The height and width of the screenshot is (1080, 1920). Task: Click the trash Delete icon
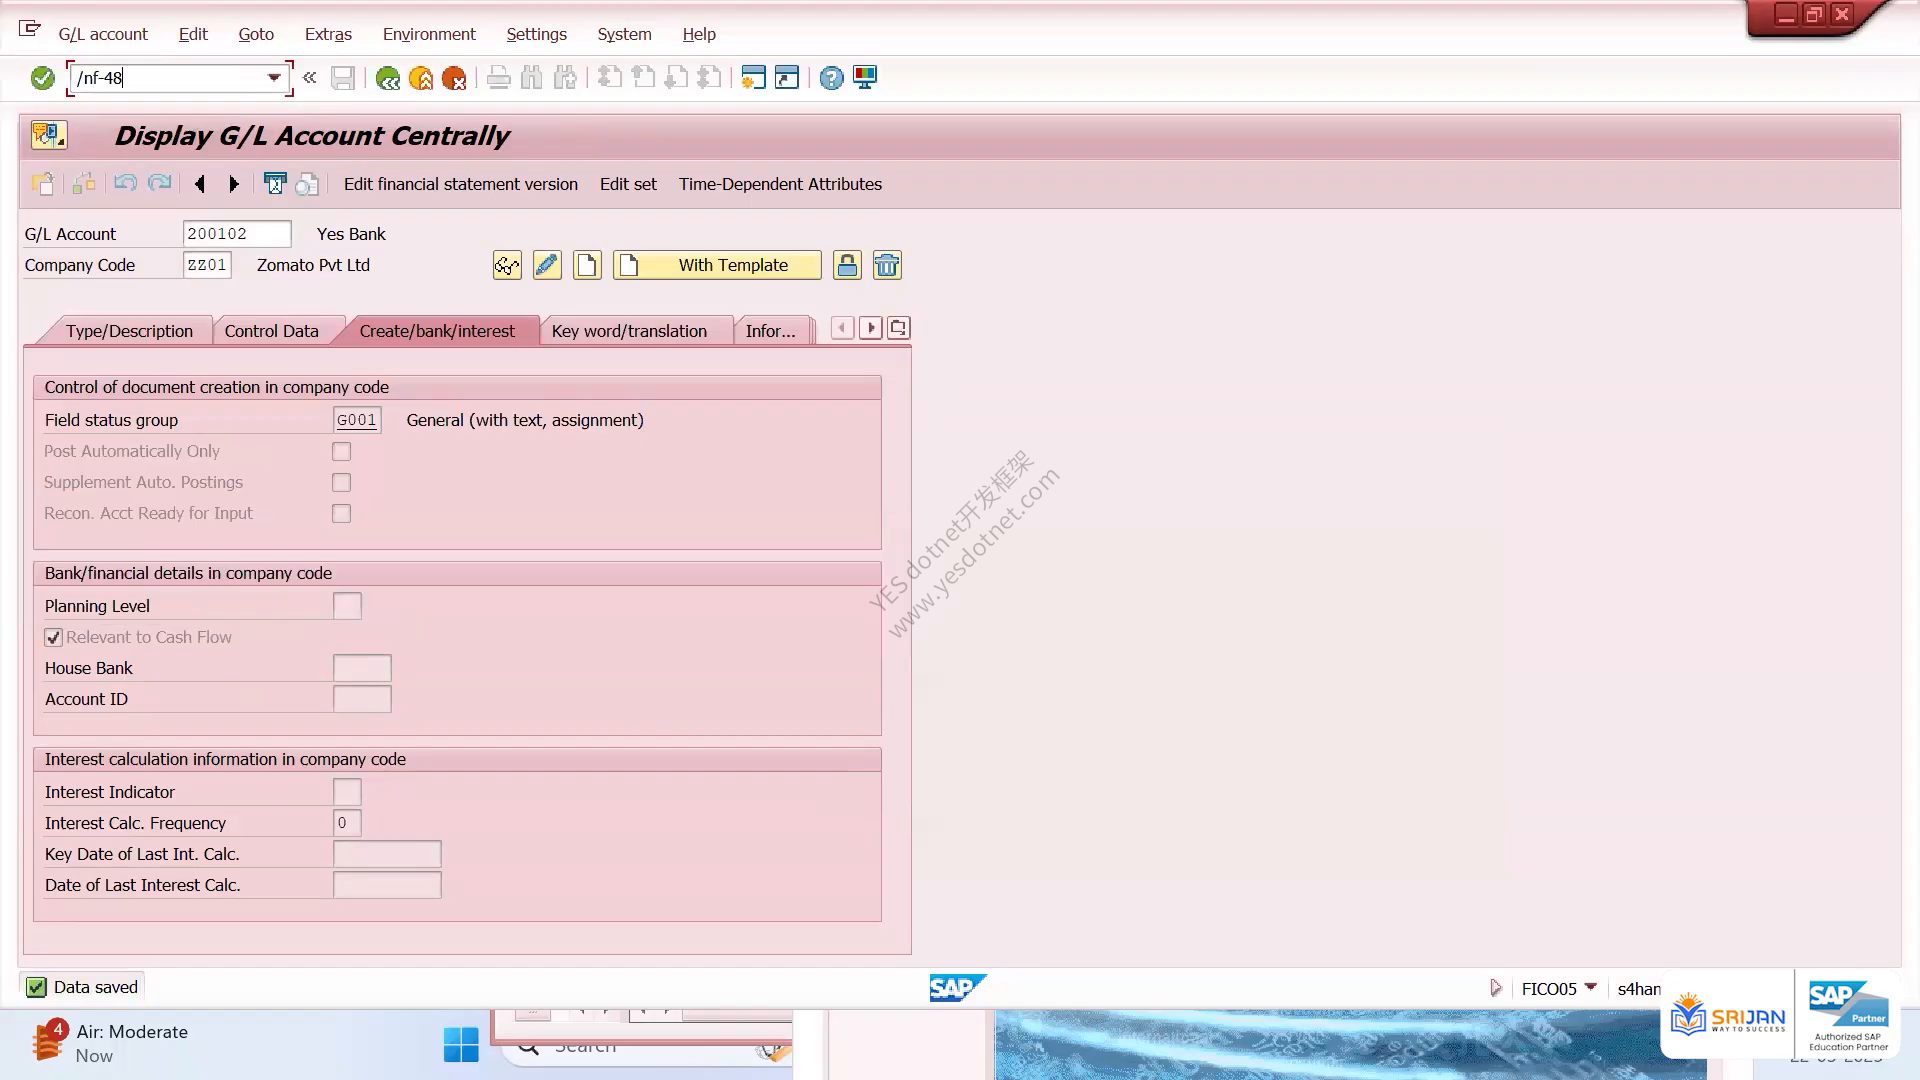887,265
